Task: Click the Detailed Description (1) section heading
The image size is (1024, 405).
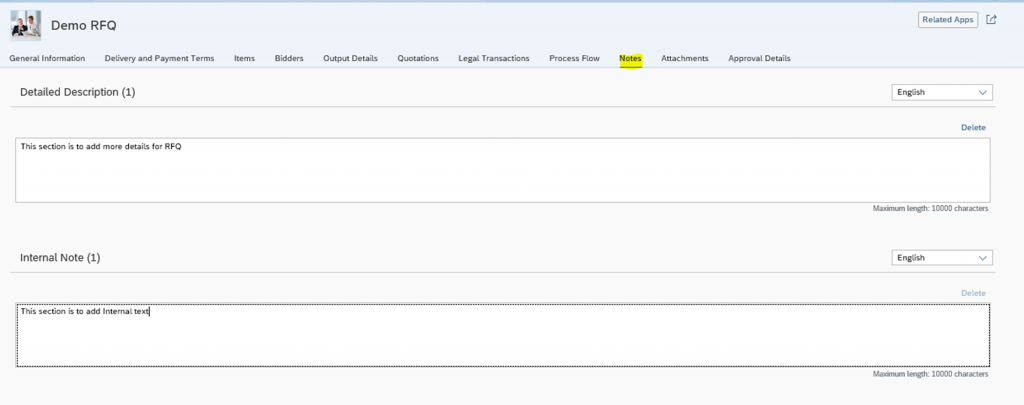Action: 78,92
